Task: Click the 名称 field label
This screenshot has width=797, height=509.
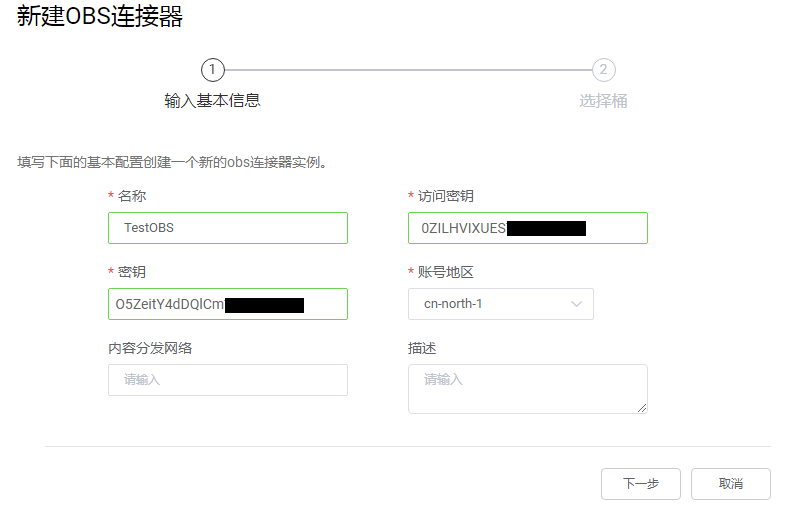Action: (132, 196)
